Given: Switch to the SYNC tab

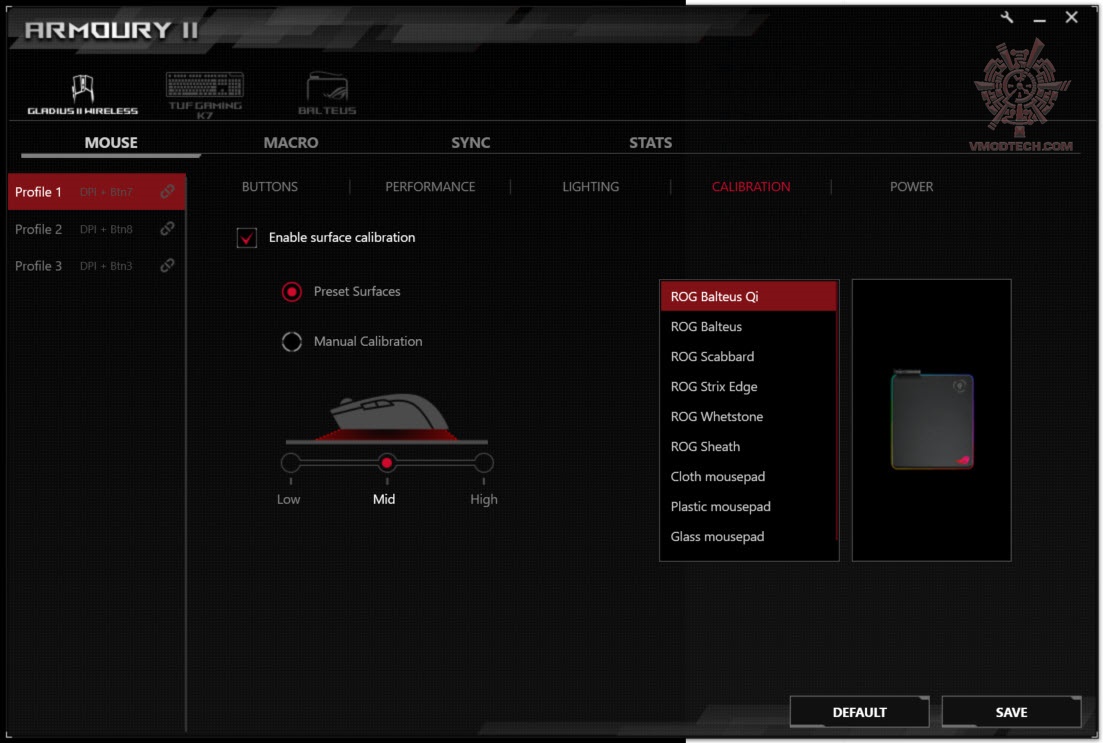Looking at the screenshot, I should 471,143.
